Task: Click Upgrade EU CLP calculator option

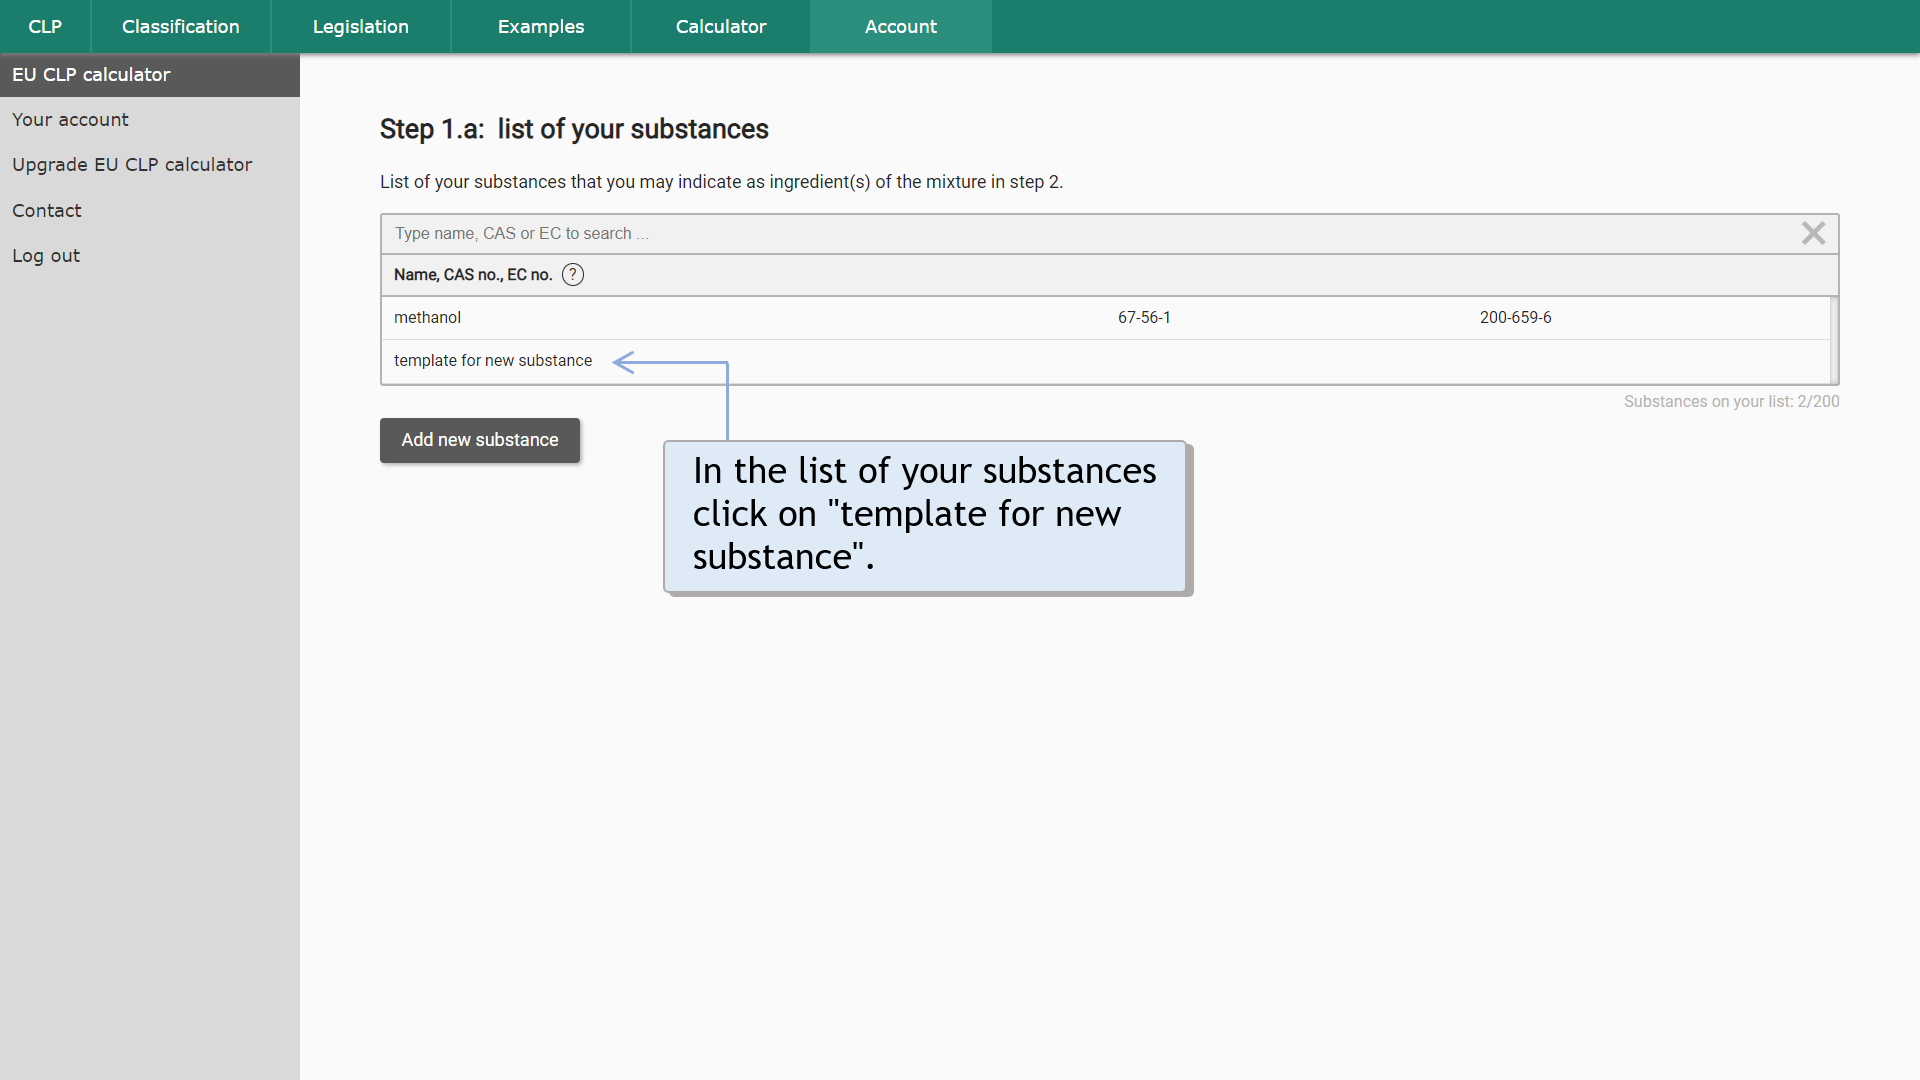Action: 131,165
